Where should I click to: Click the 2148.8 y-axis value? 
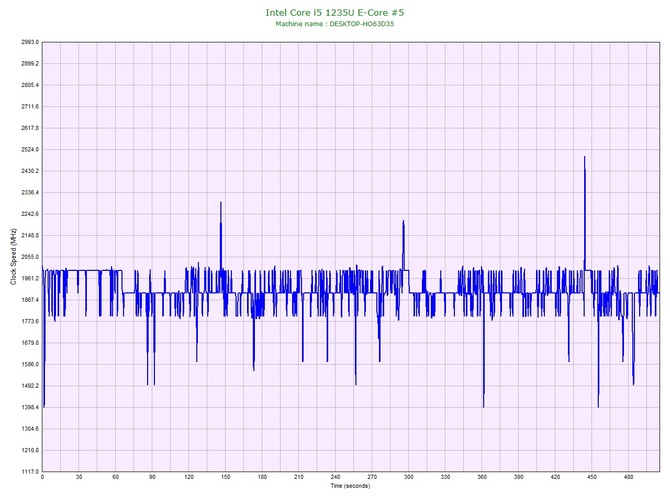pyautogui.click(x=30, y=235)
